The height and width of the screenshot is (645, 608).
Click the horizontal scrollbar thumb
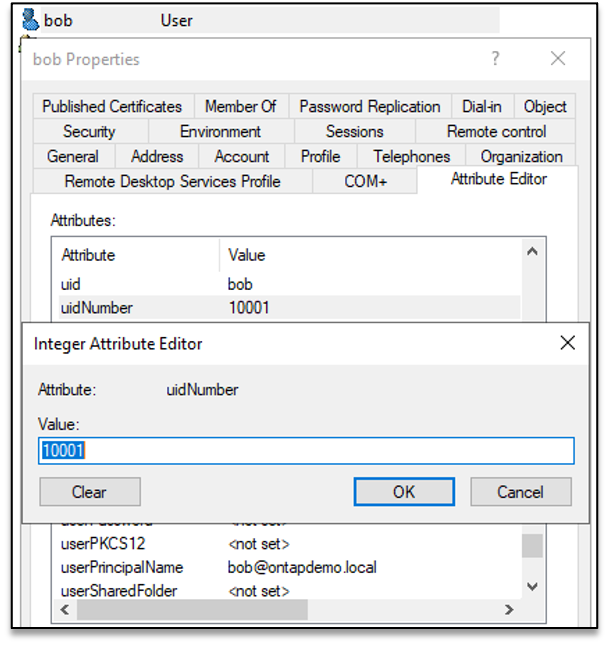pos(192,609)
